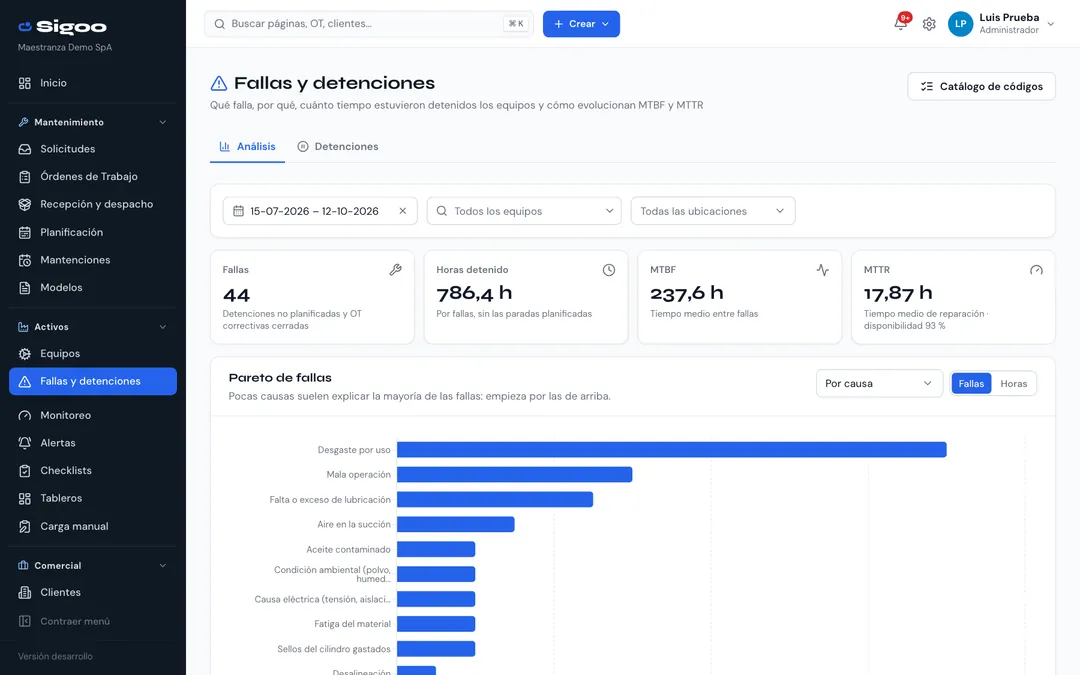1080x675 pixels.
Task: Click the pulse icon on MTBF card
Action: coord(822,270)
